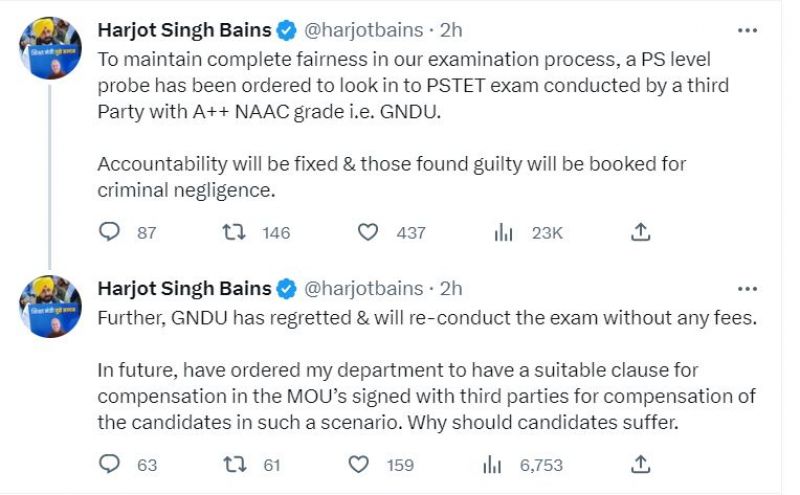
Task: Open Harjot Singh Bains profile from first tweet
Action: [x=184, y=30]
